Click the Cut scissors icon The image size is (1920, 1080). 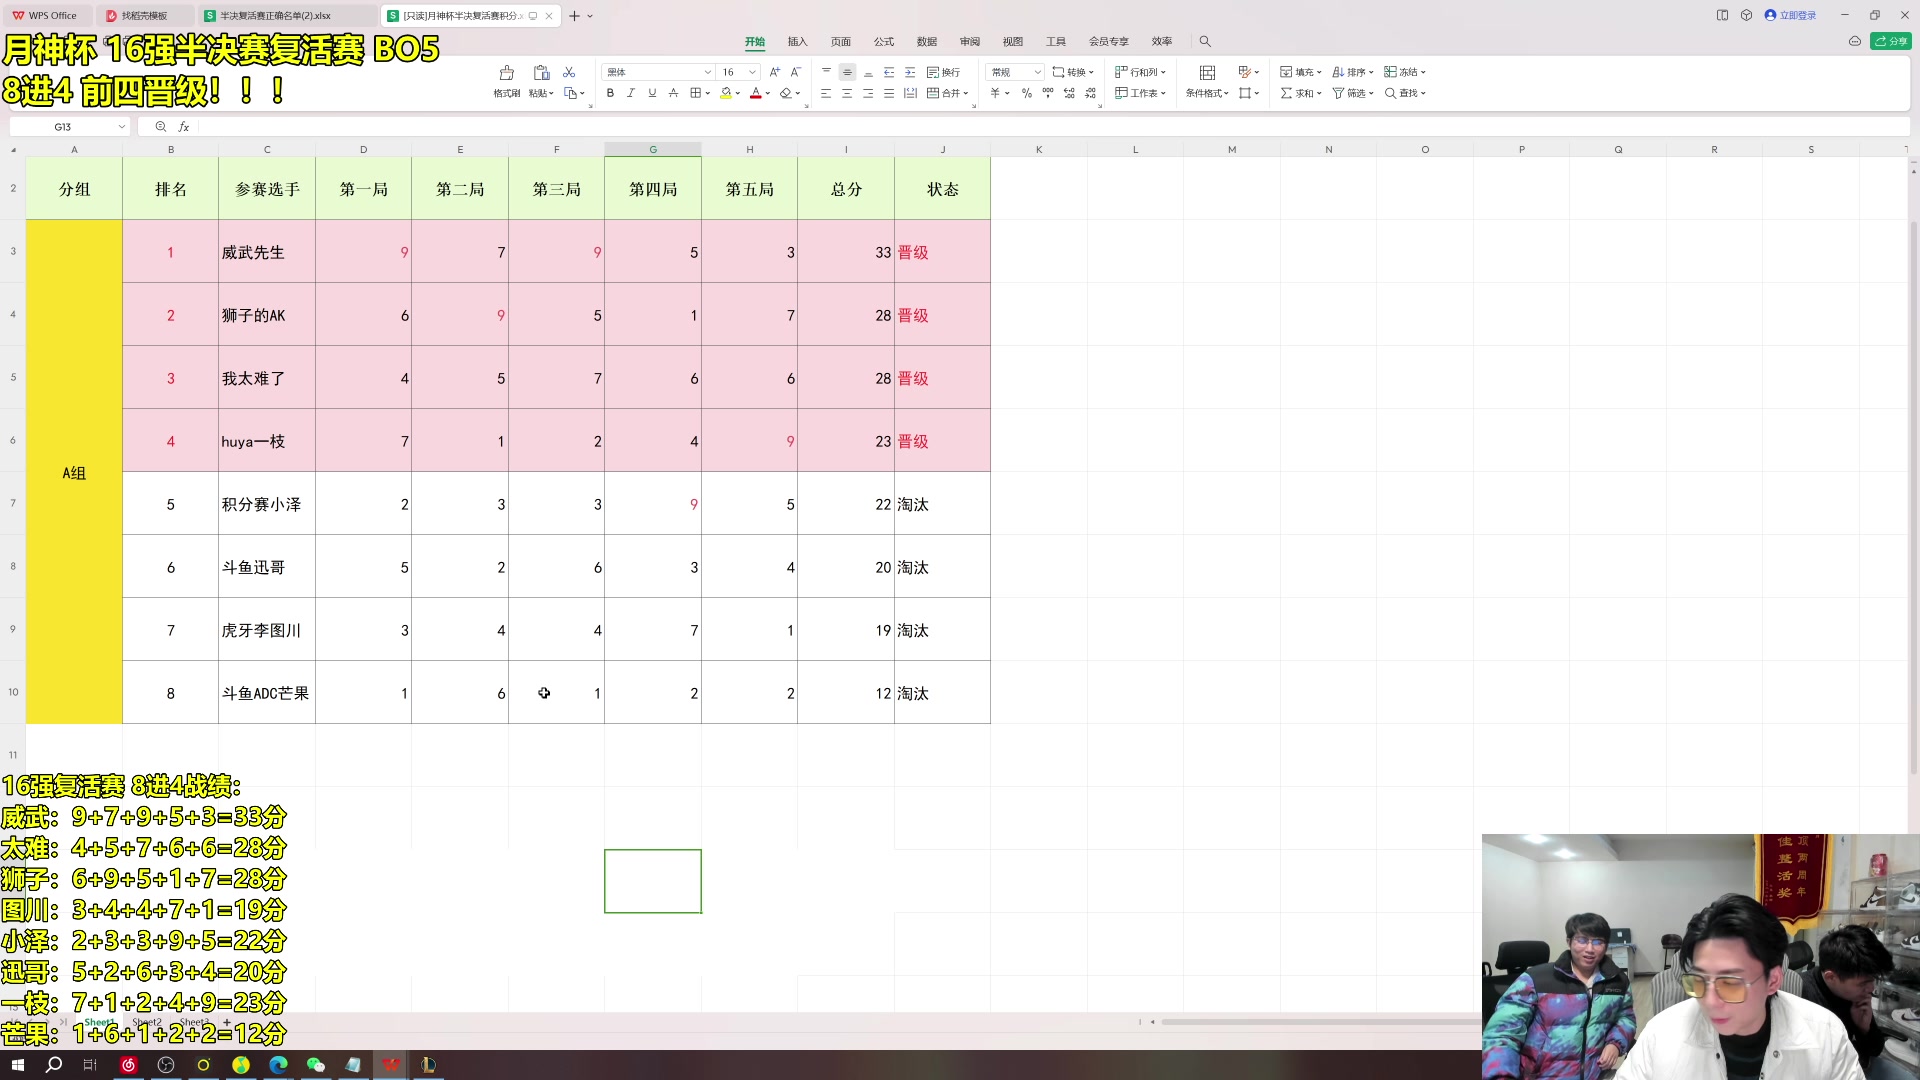pos(569,72)
